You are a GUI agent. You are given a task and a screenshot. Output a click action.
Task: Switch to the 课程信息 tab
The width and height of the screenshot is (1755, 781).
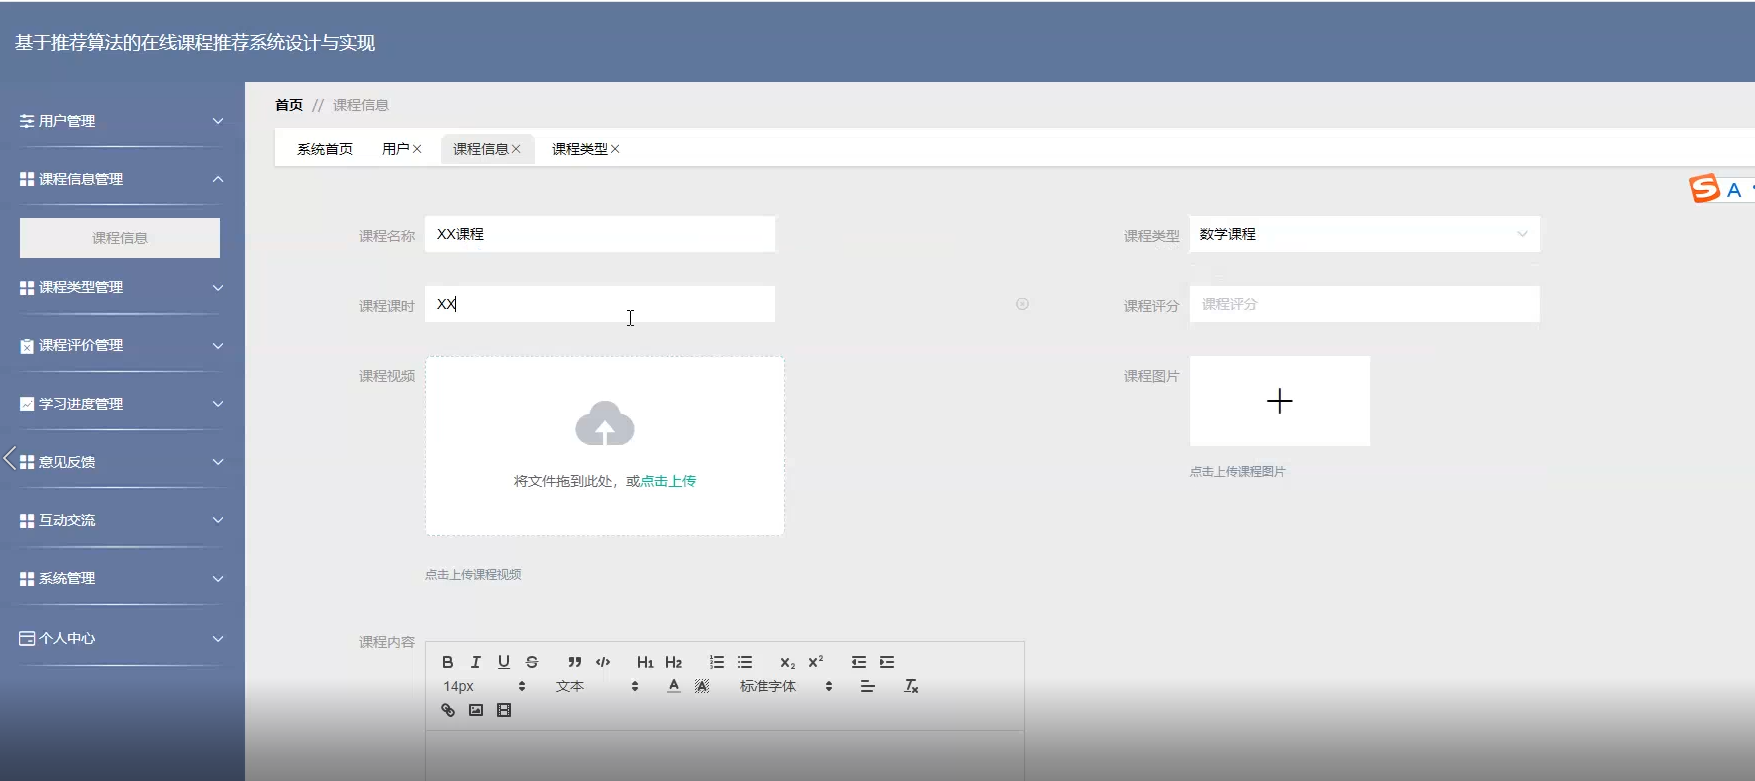(x=480, y=149)
